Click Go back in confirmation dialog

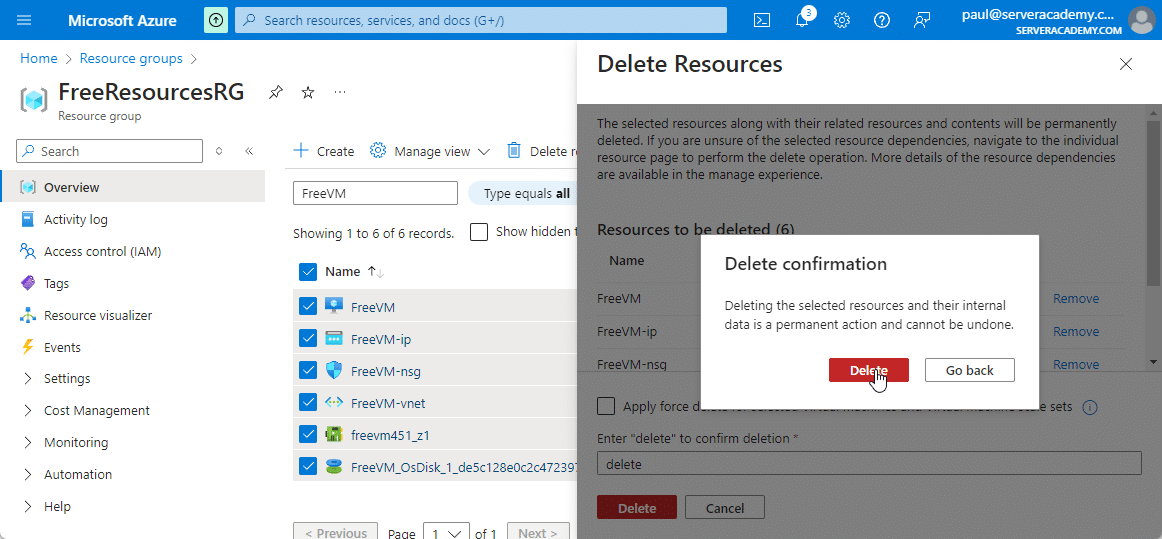click(x=969, y=370)
